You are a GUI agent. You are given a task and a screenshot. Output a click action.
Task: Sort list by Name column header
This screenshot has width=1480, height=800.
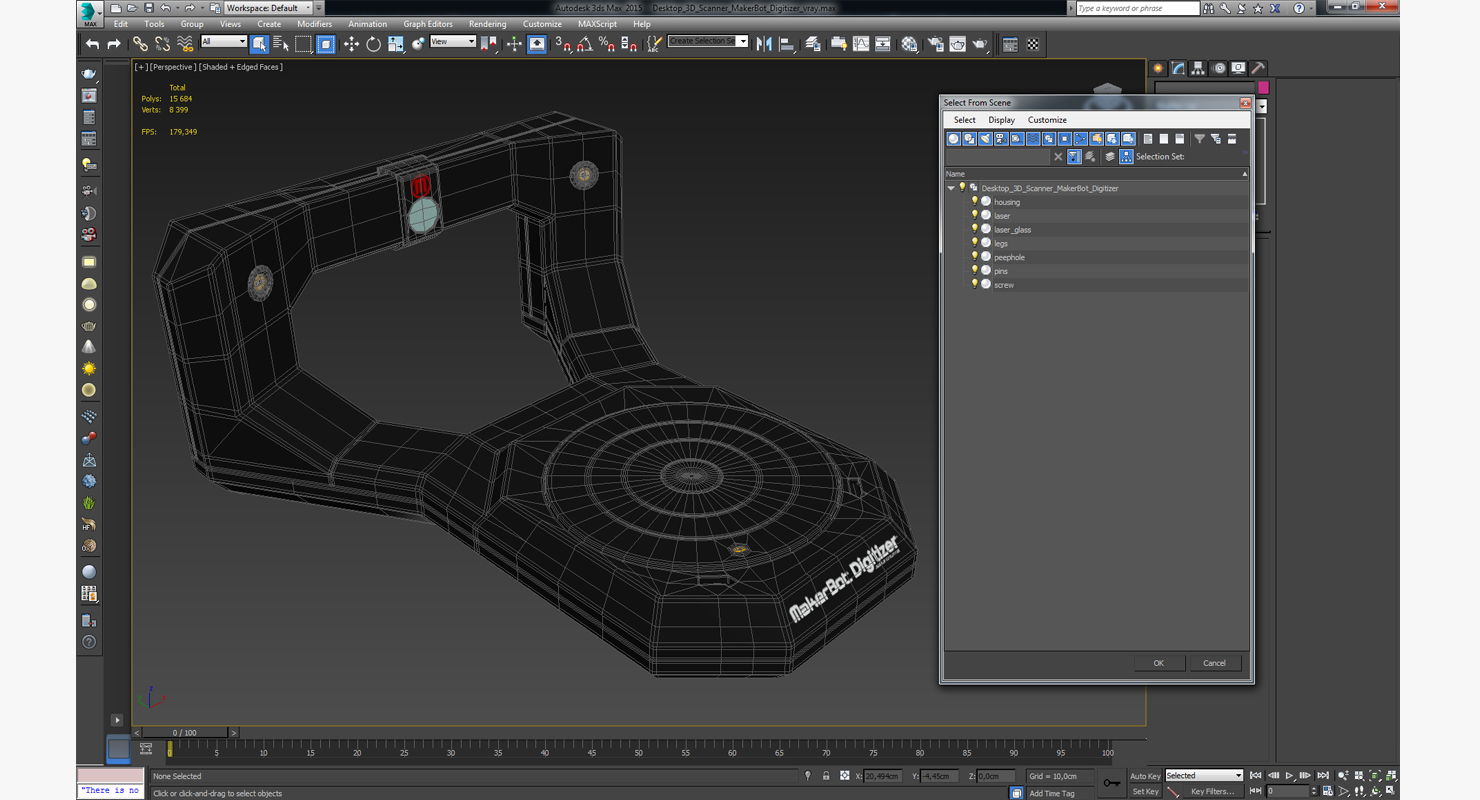click(1097, 174)
